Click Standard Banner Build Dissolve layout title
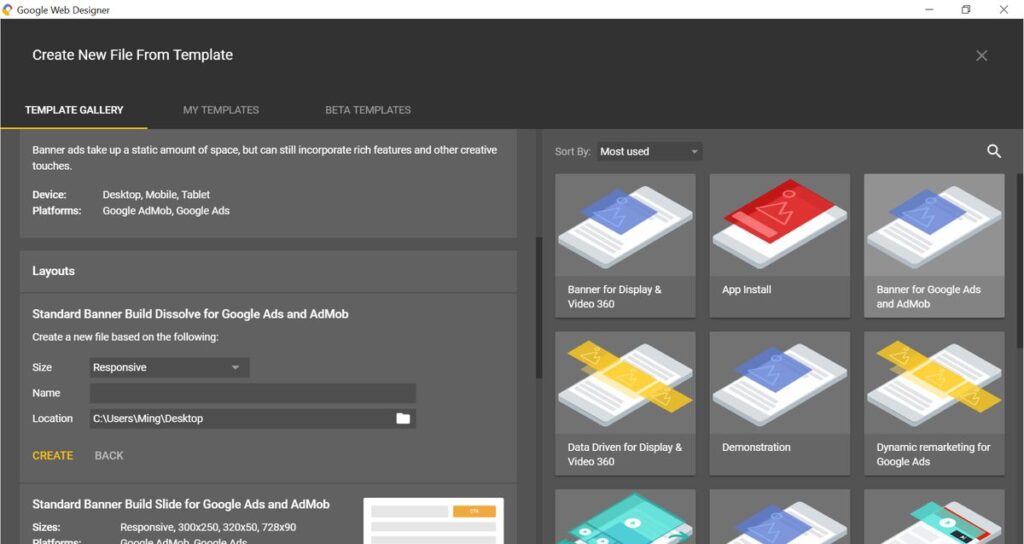The height and width of the screenshot is (544, 1024). click(x=190, y=314)
